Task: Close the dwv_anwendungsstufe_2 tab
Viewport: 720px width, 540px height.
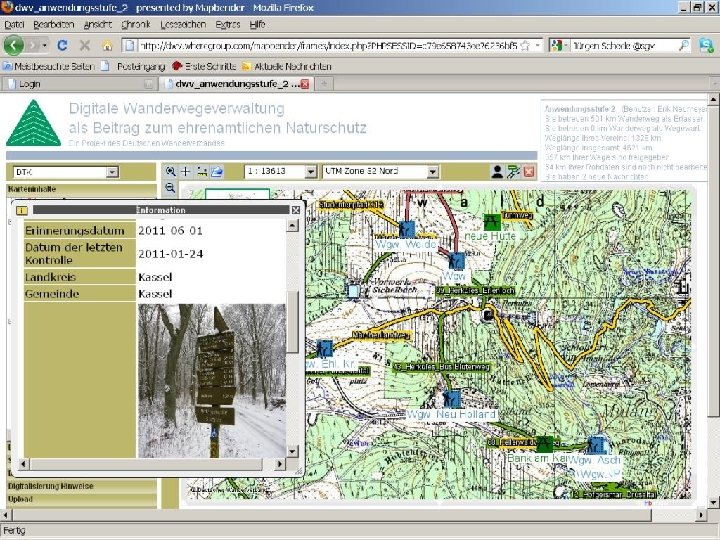Action: (305, 84)
